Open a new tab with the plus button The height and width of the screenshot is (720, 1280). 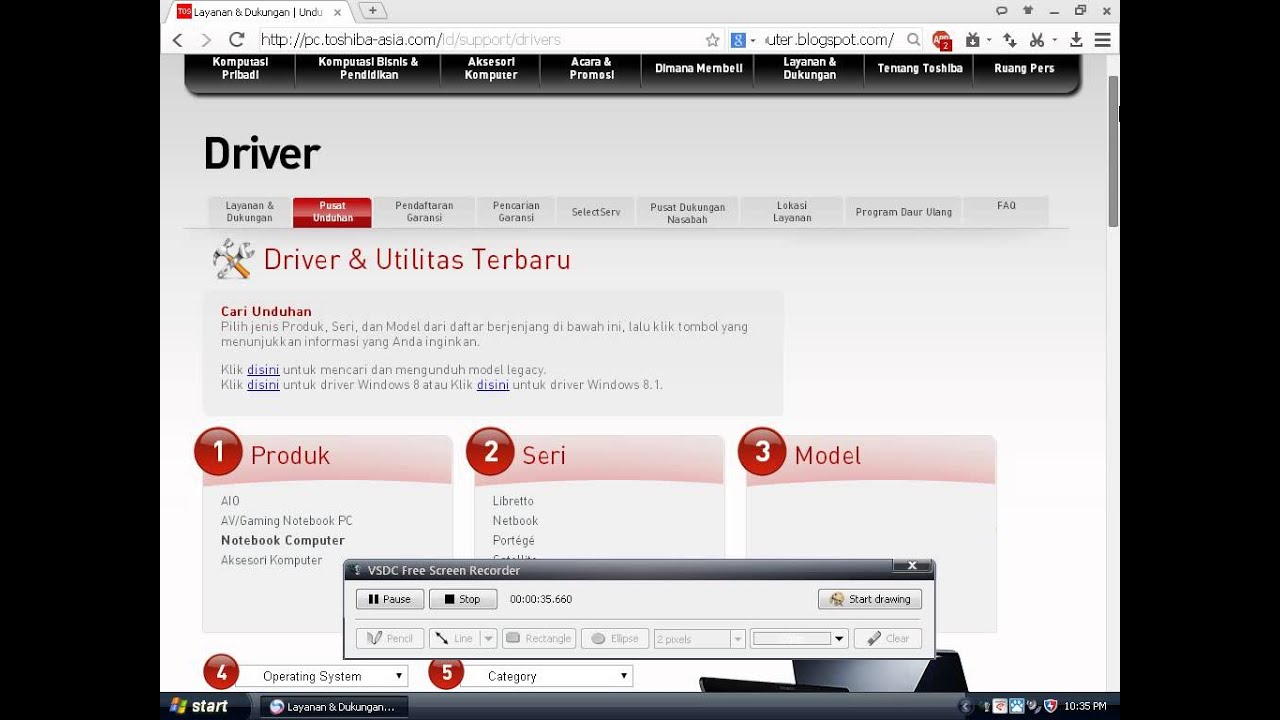(372, 11)
